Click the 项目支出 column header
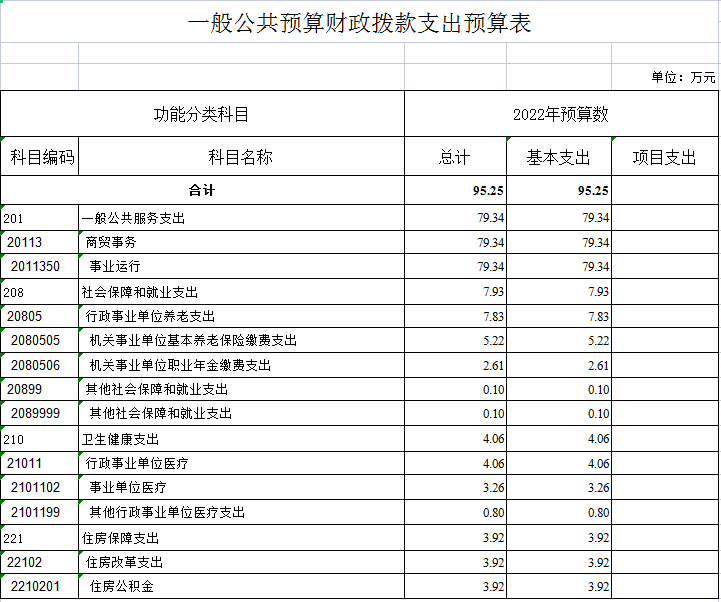 point(665,156)
